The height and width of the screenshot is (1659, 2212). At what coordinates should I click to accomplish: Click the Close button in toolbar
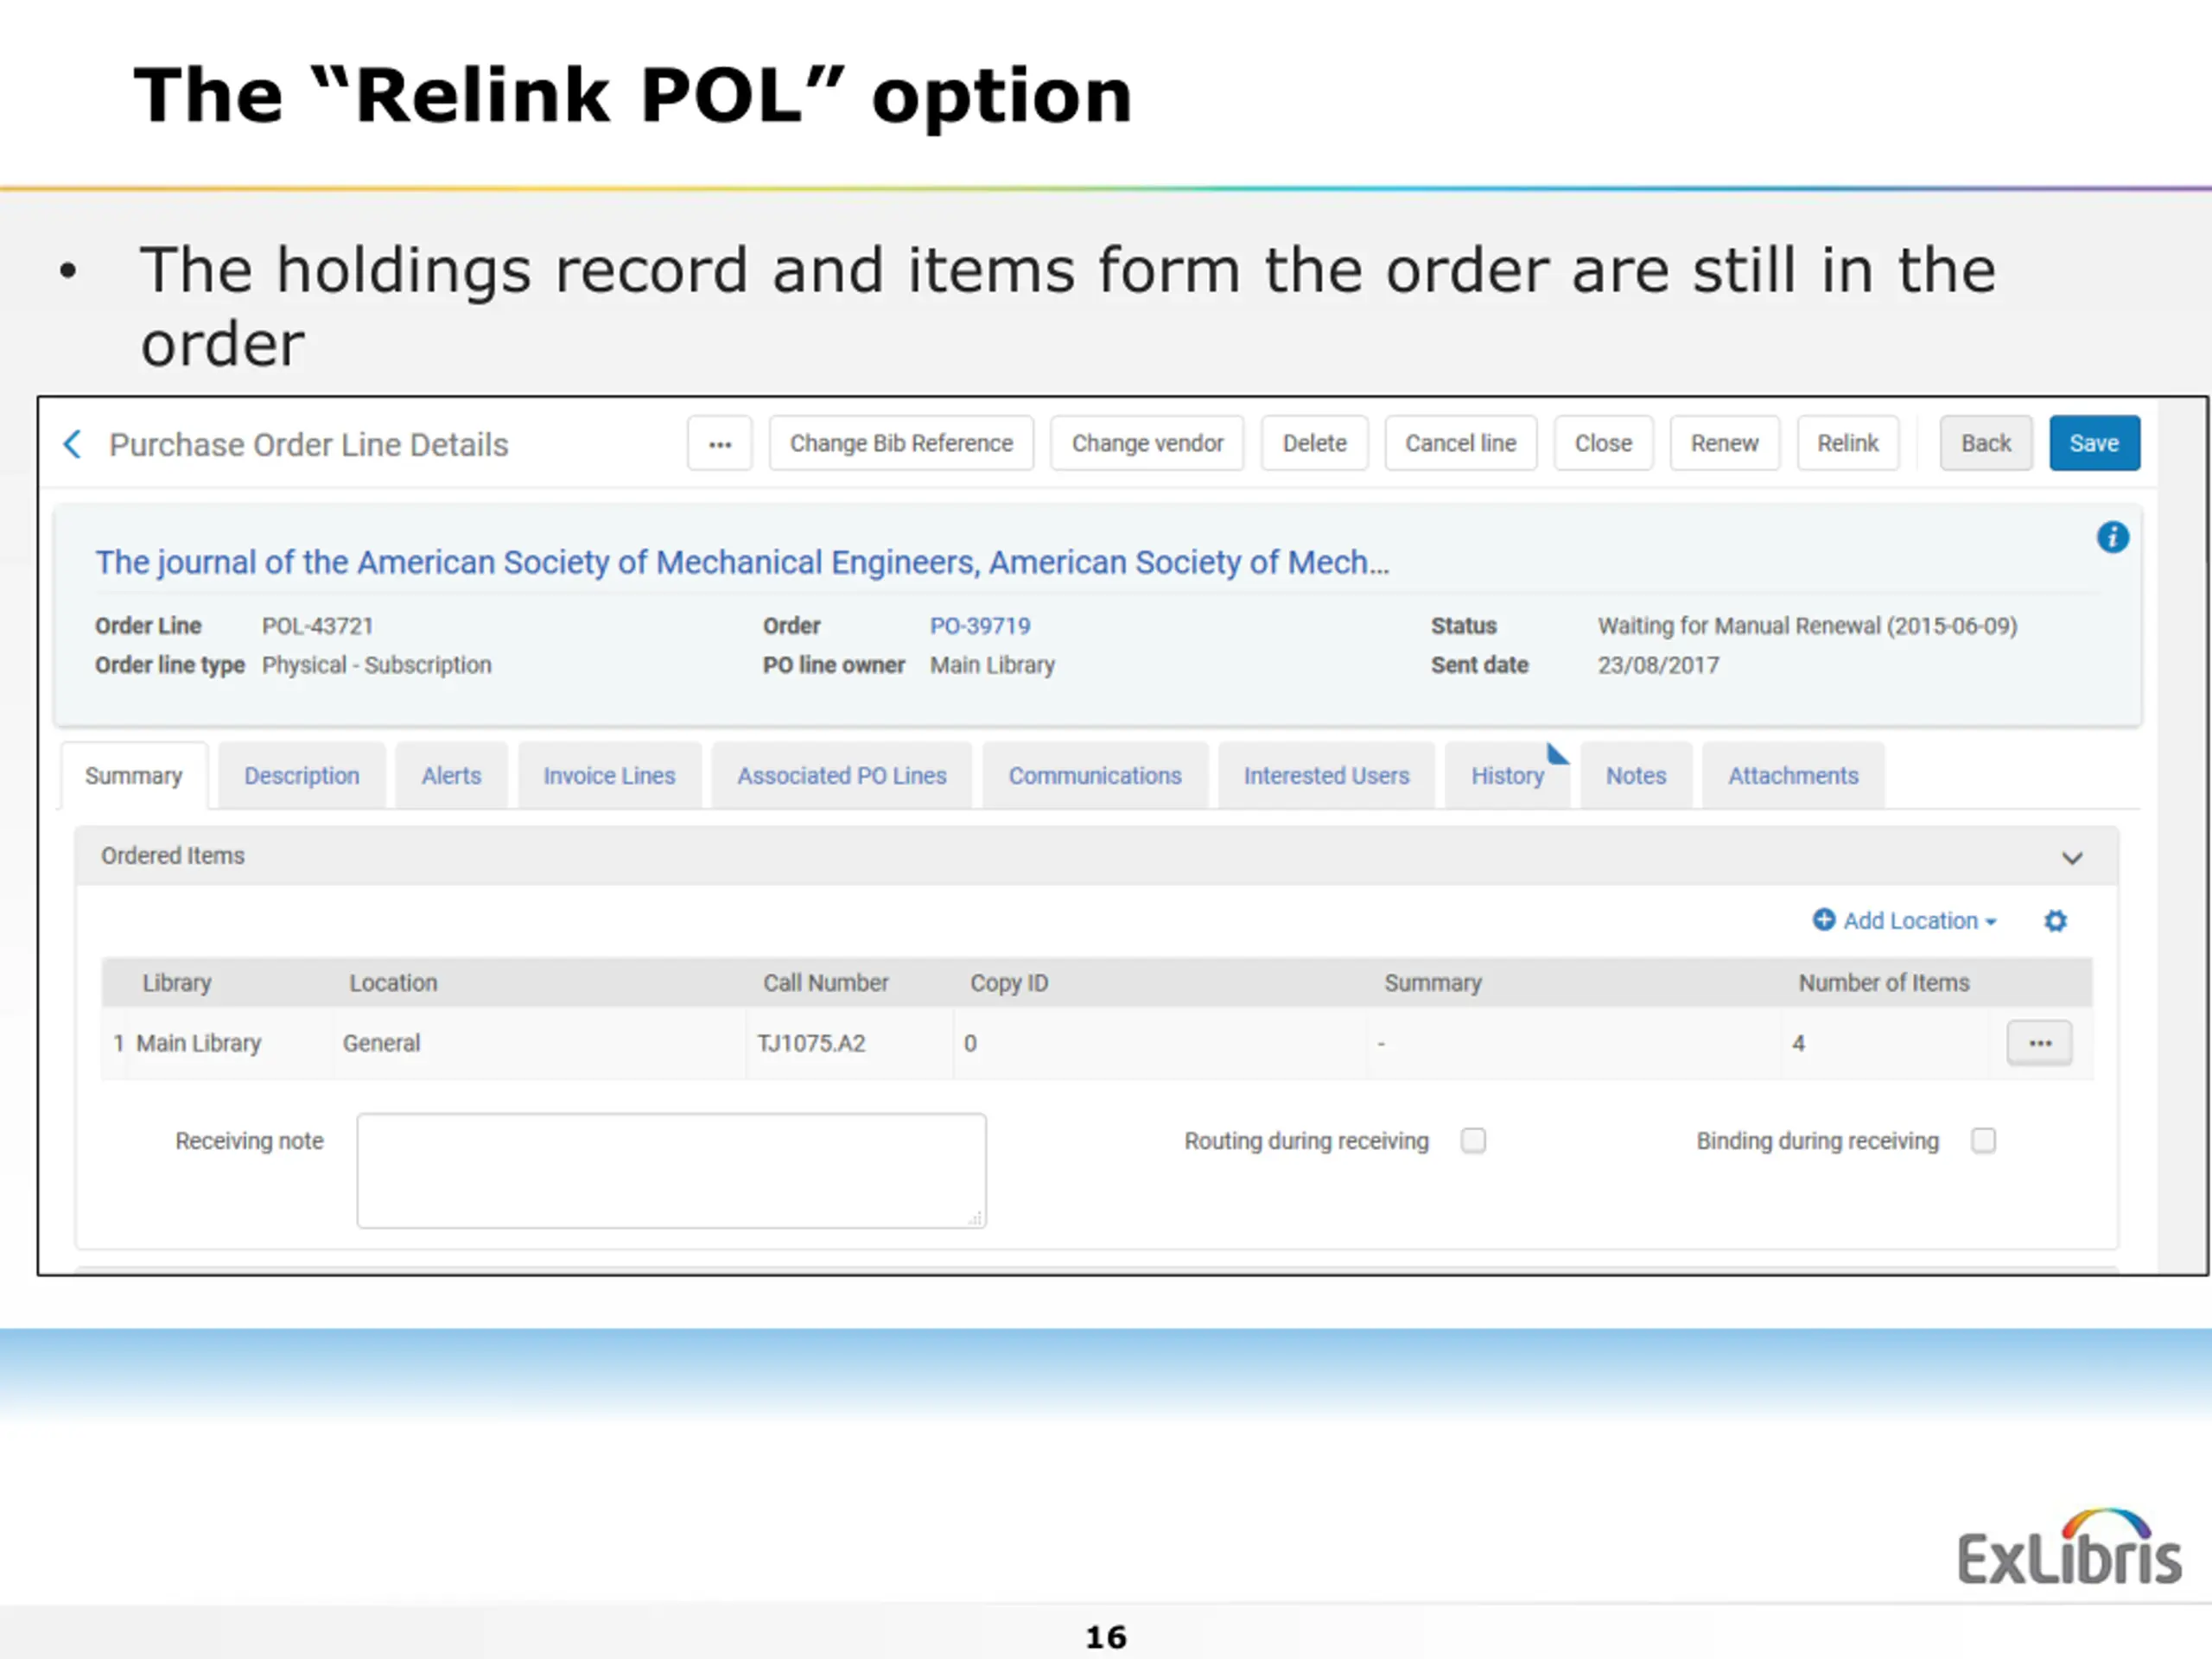(x=1603, y=444)
